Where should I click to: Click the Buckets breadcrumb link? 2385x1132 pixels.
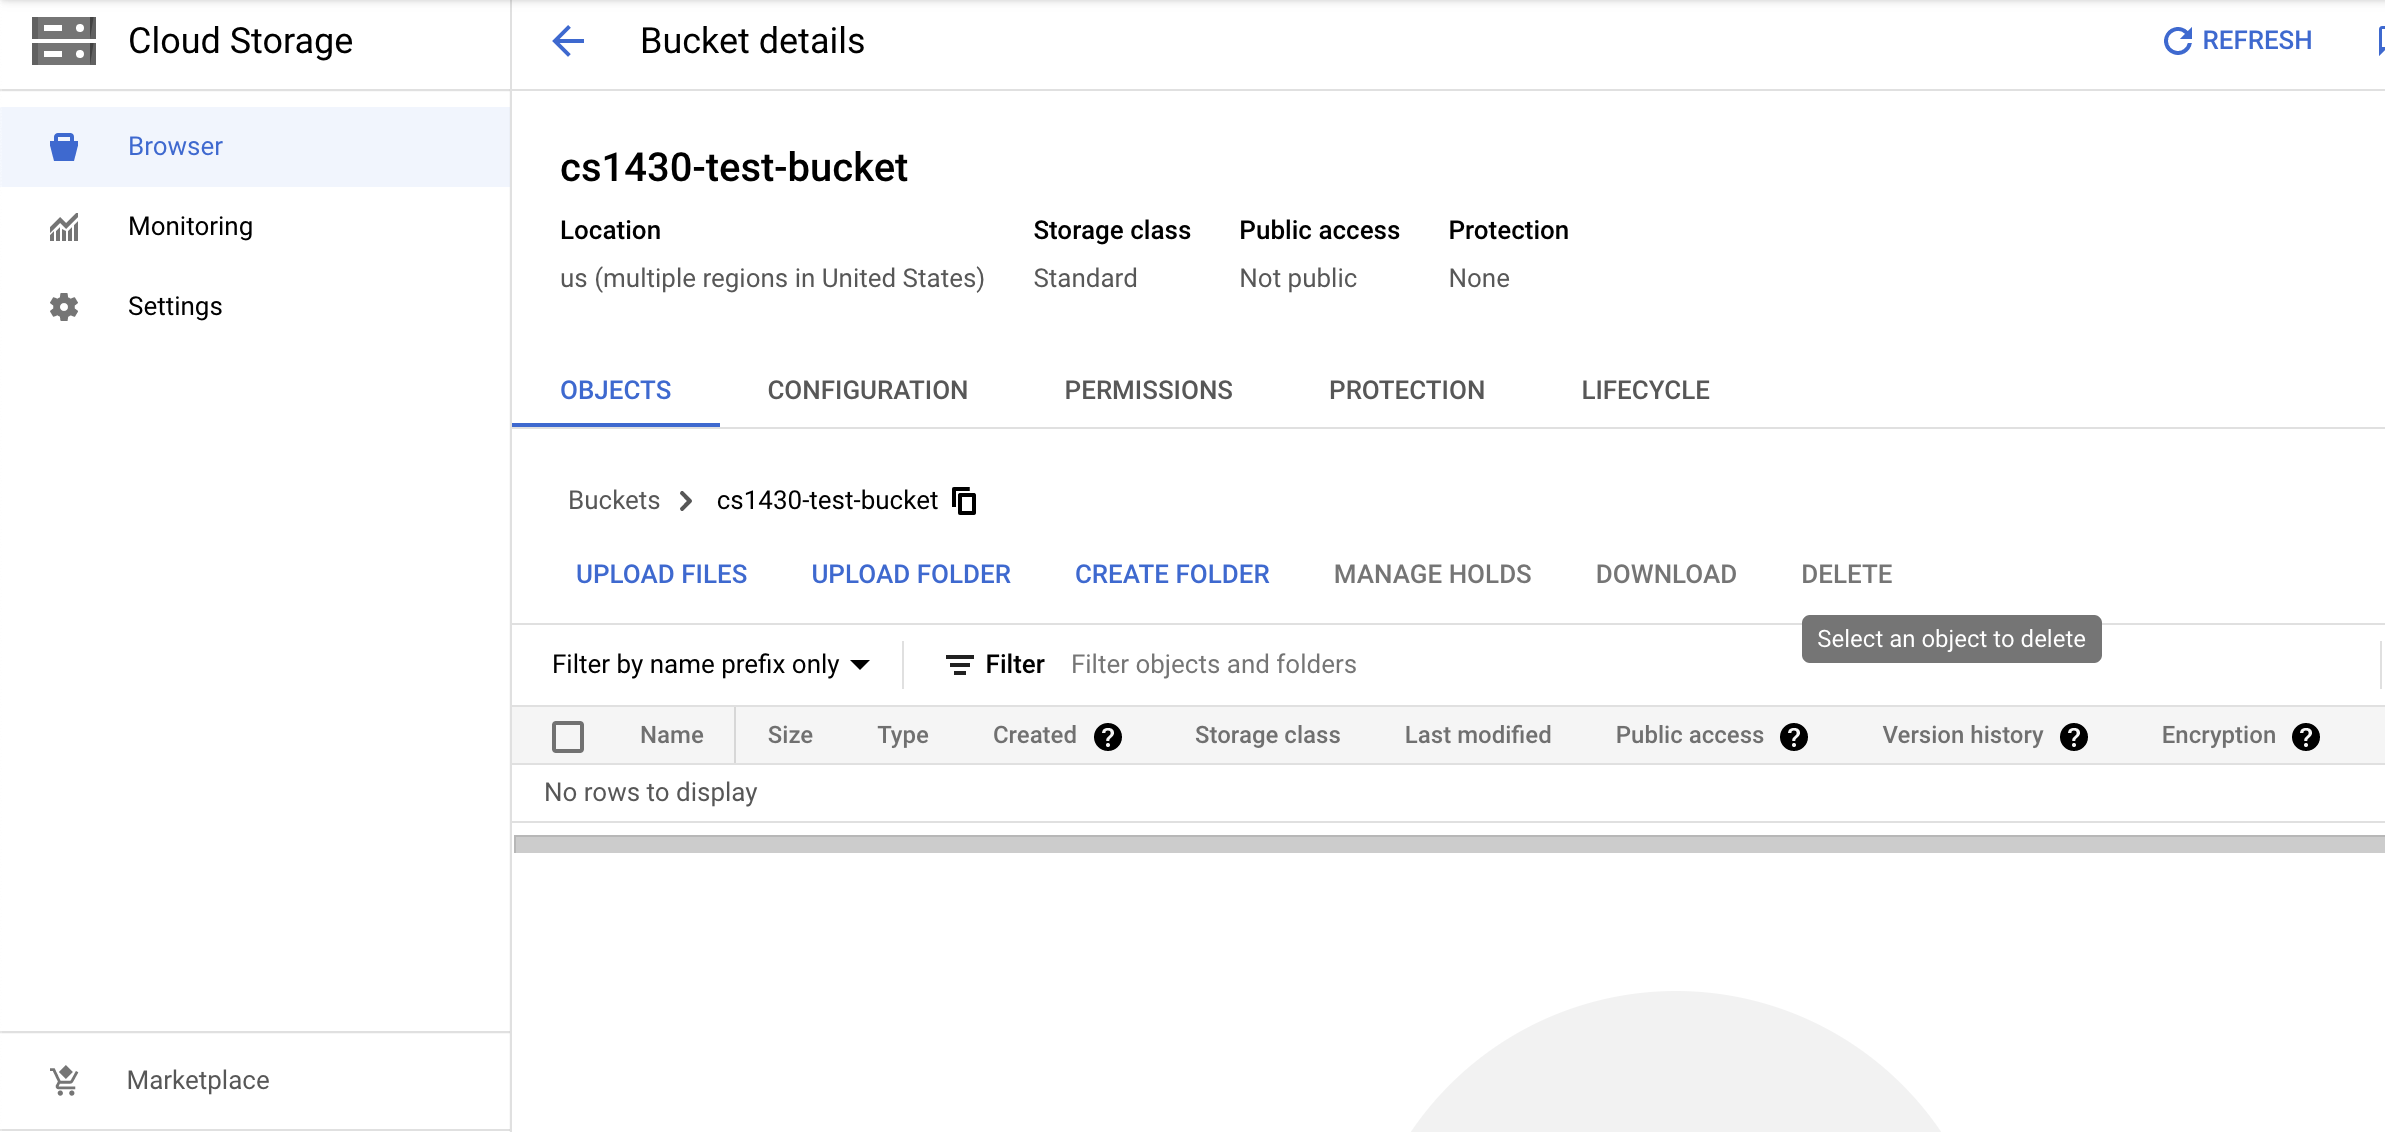click(614, 500)
